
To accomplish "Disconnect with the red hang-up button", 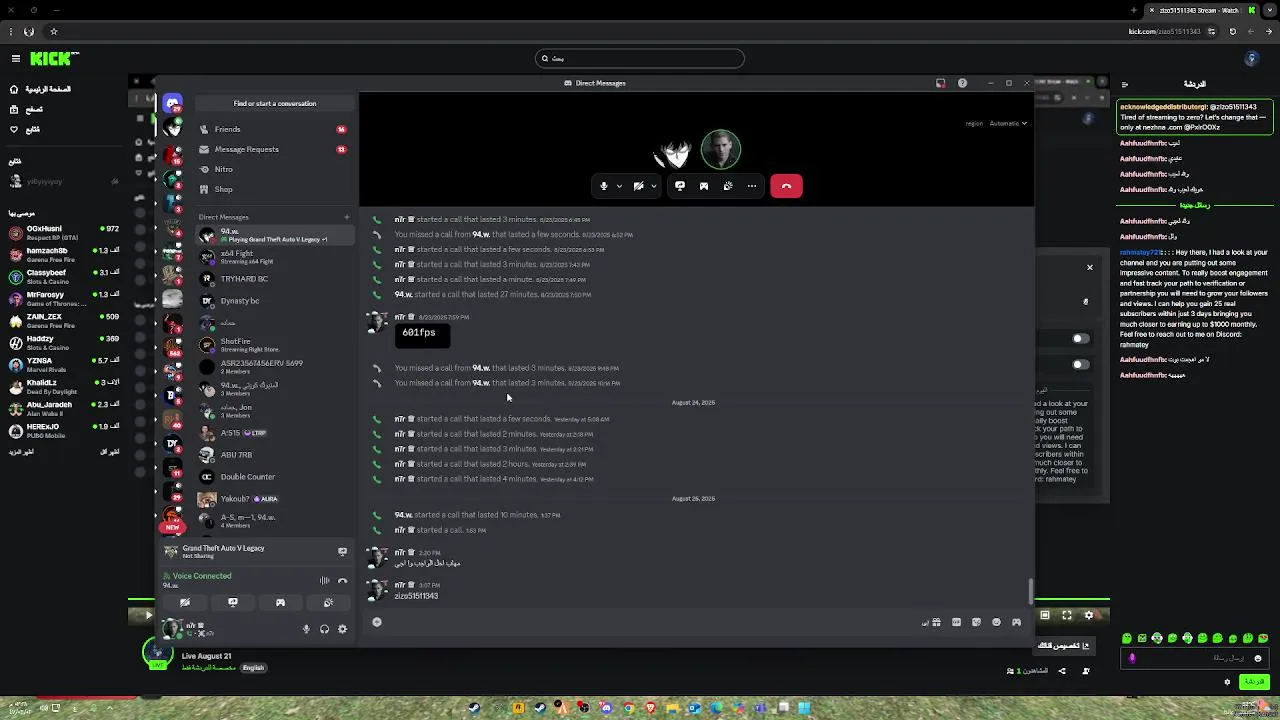I will click(x=786, y=186).
